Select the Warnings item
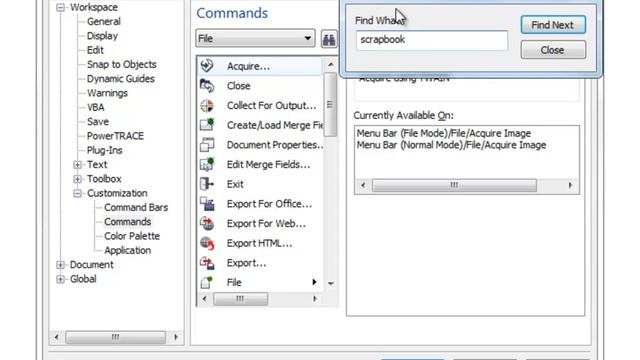Screen dimensions: 640x360 point(107,93)
